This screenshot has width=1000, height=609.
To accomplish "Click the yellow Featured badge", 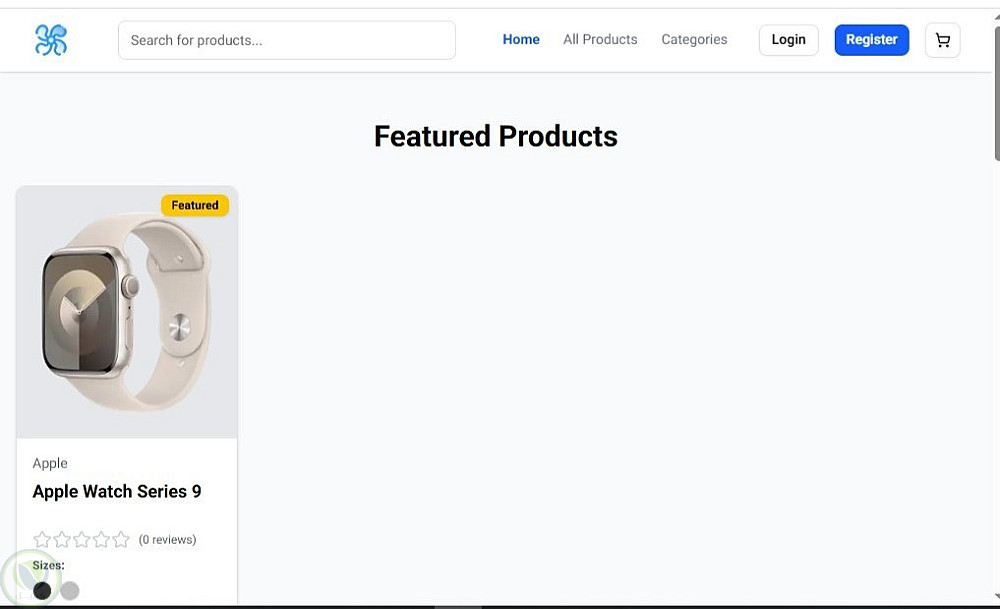I will (195, 205).
